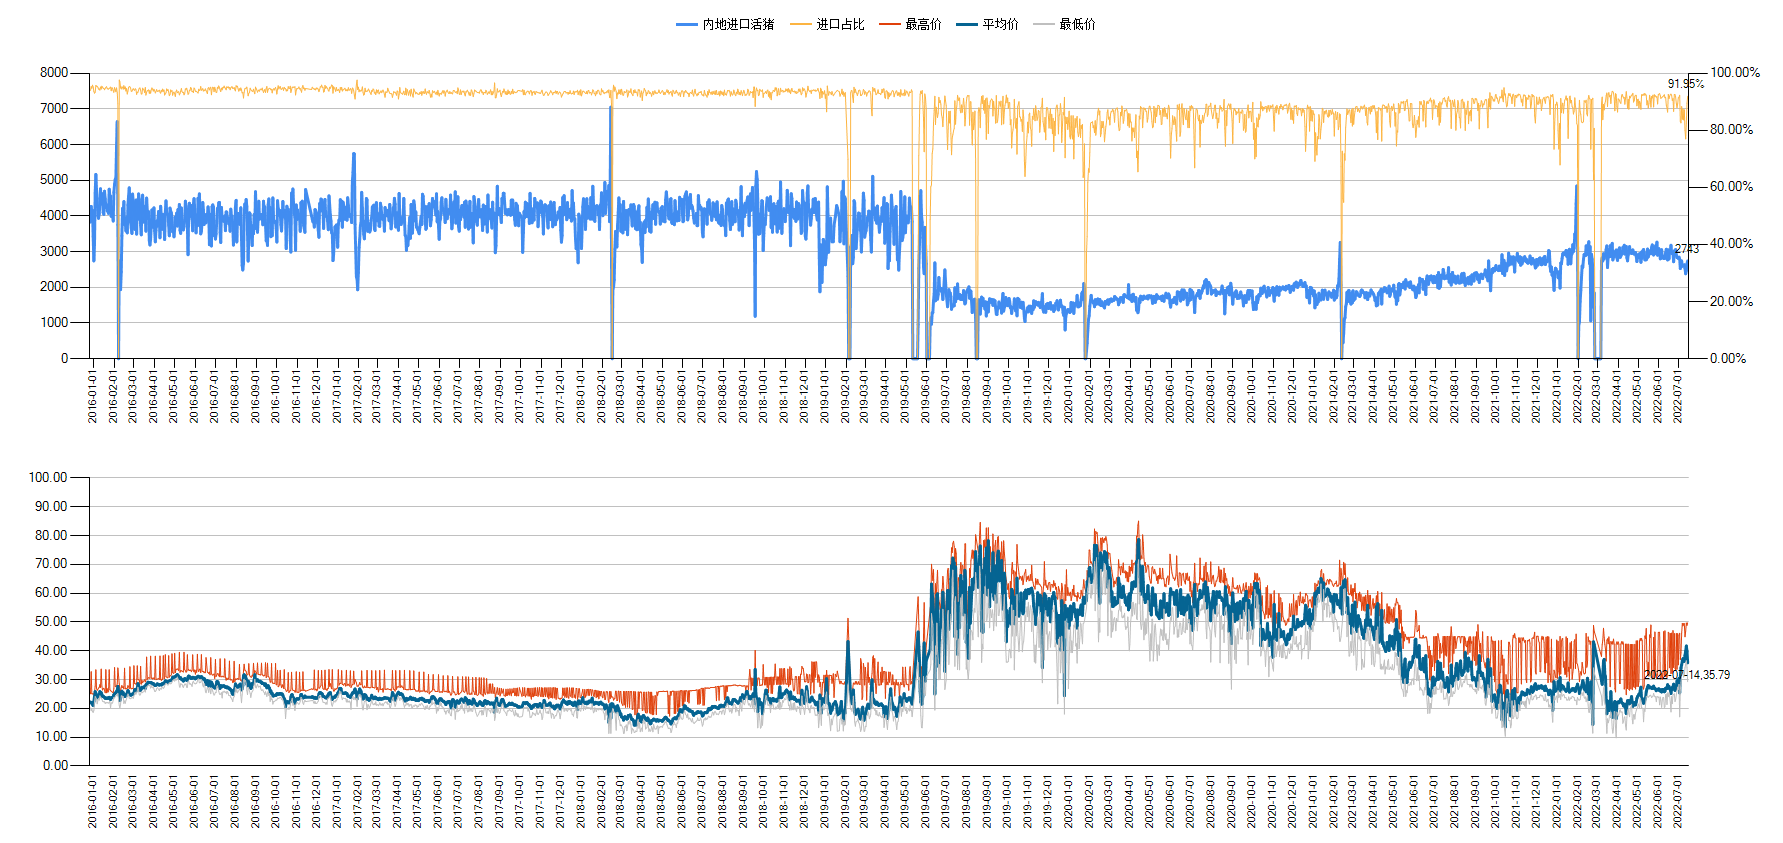Click 50.00 on the lower chart axis

(51, 621)
